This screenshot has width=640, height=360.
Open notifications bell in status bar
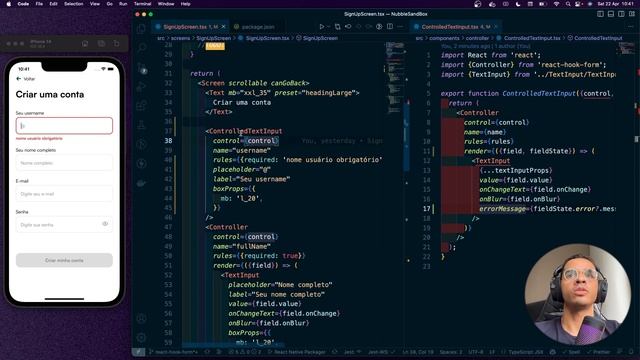pyautogui.click(x=631, y=352)
